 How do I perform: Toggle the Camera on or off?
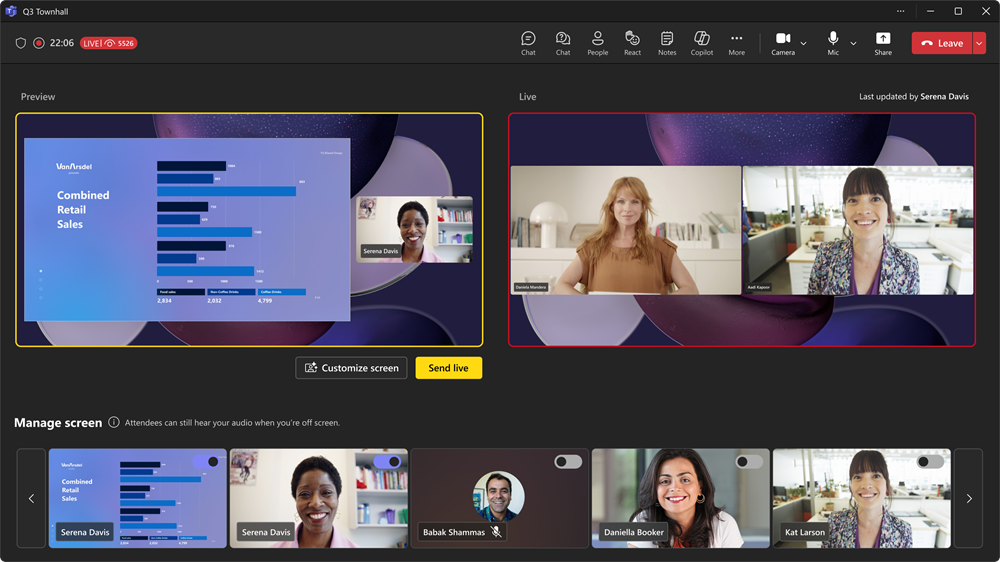point(783,43)
